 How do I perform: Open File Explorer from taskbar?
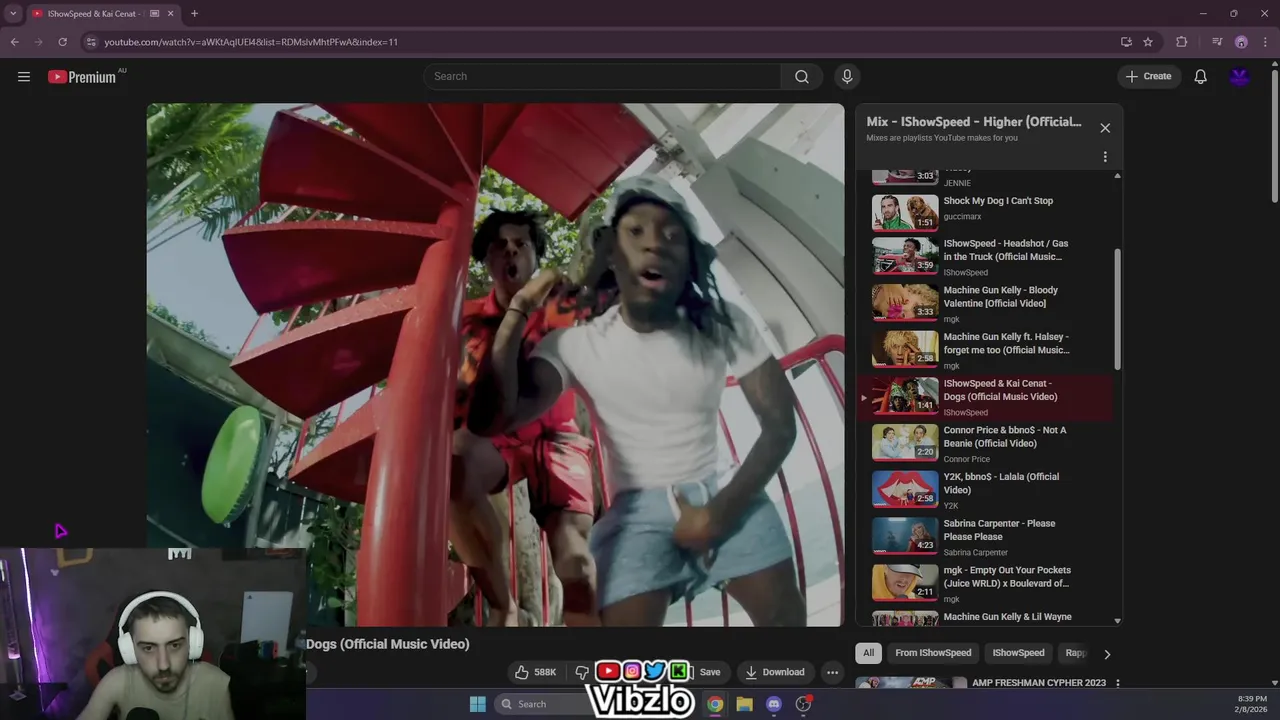[744, 704]
